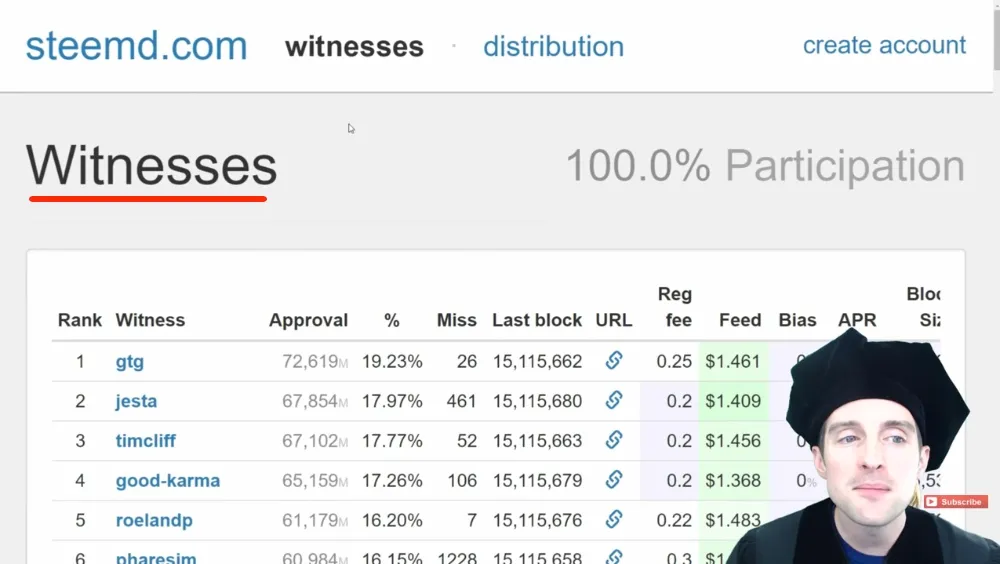Click the Reg fee column header
Screen dimensions: 1000x564
675,307
